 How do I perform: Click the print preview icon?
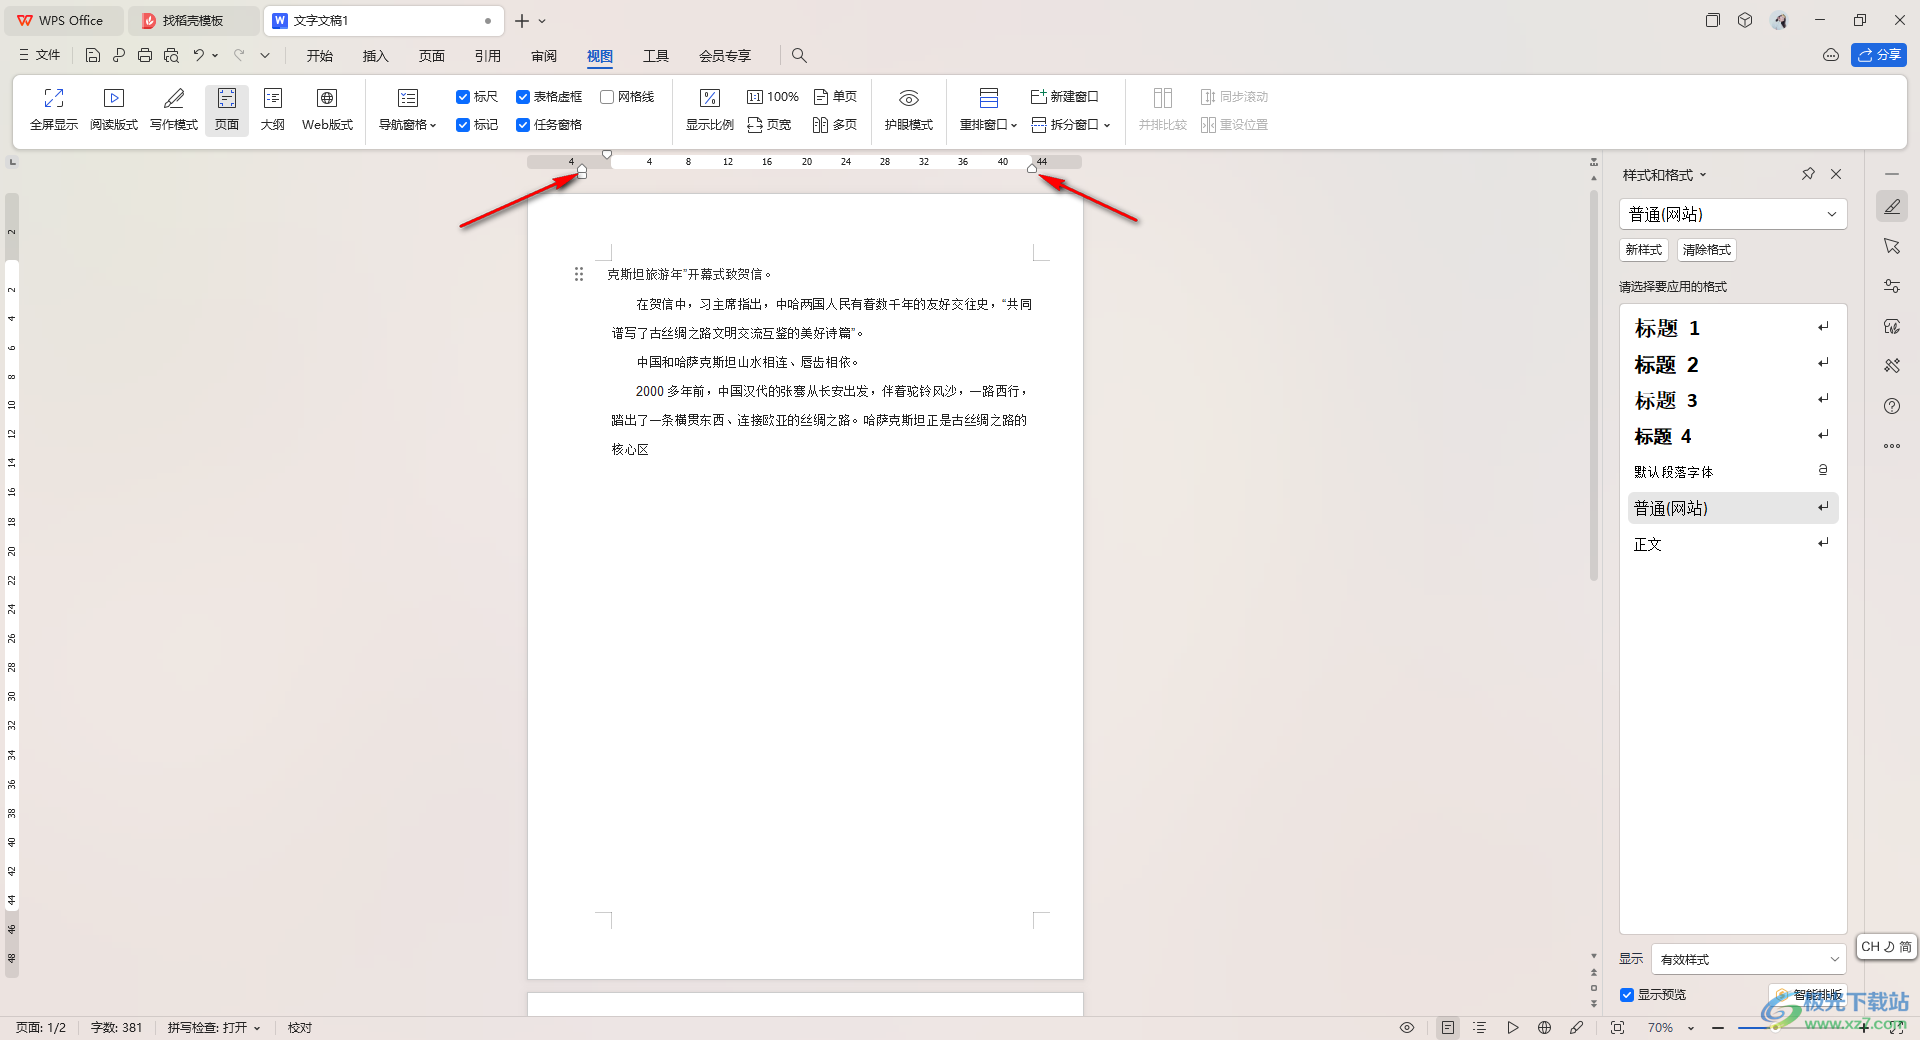coord(171,55)
